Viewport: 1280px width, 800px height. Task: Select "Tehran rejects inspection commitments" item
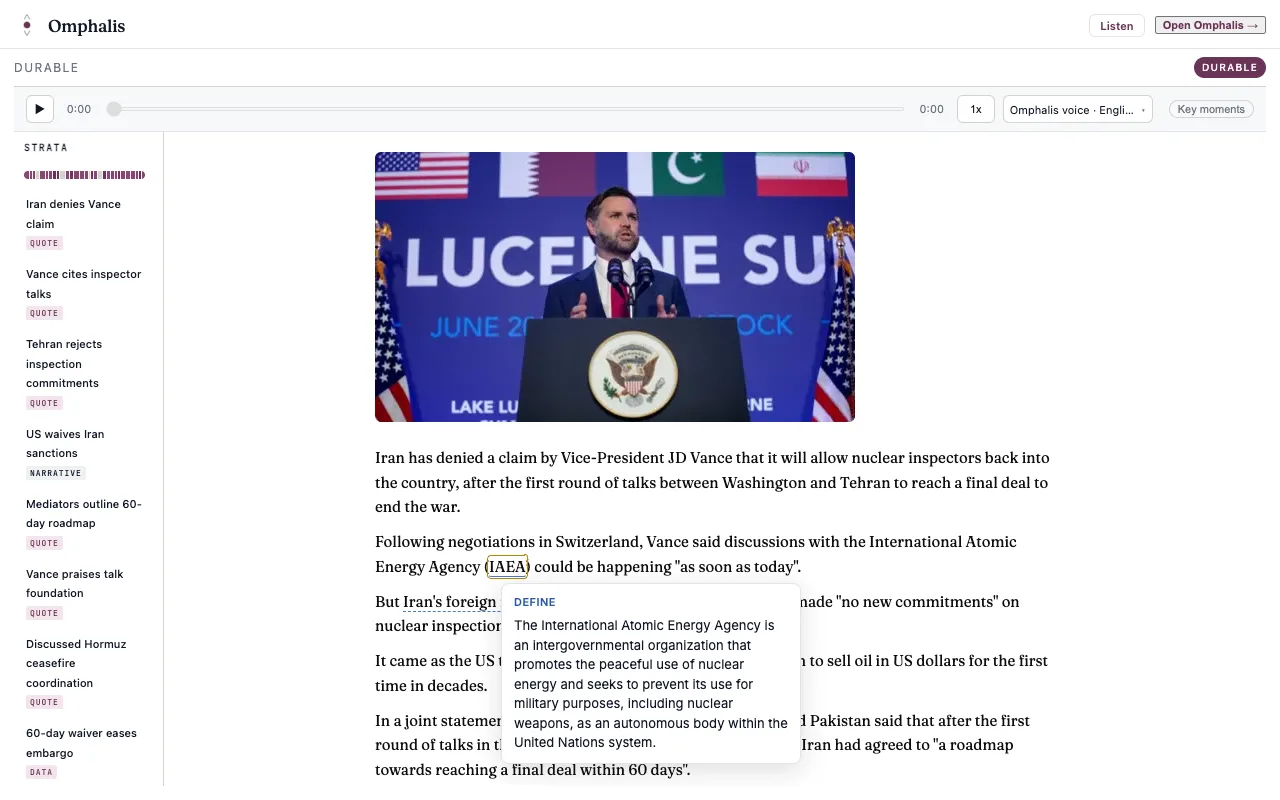85,364
